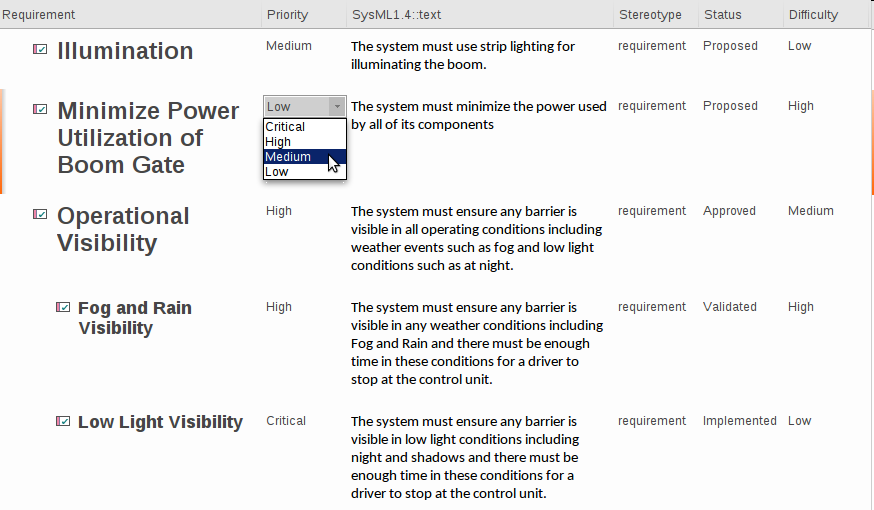
Task: Sort by the Status column header
Action: pyautogui.click(x=722, y=15)
